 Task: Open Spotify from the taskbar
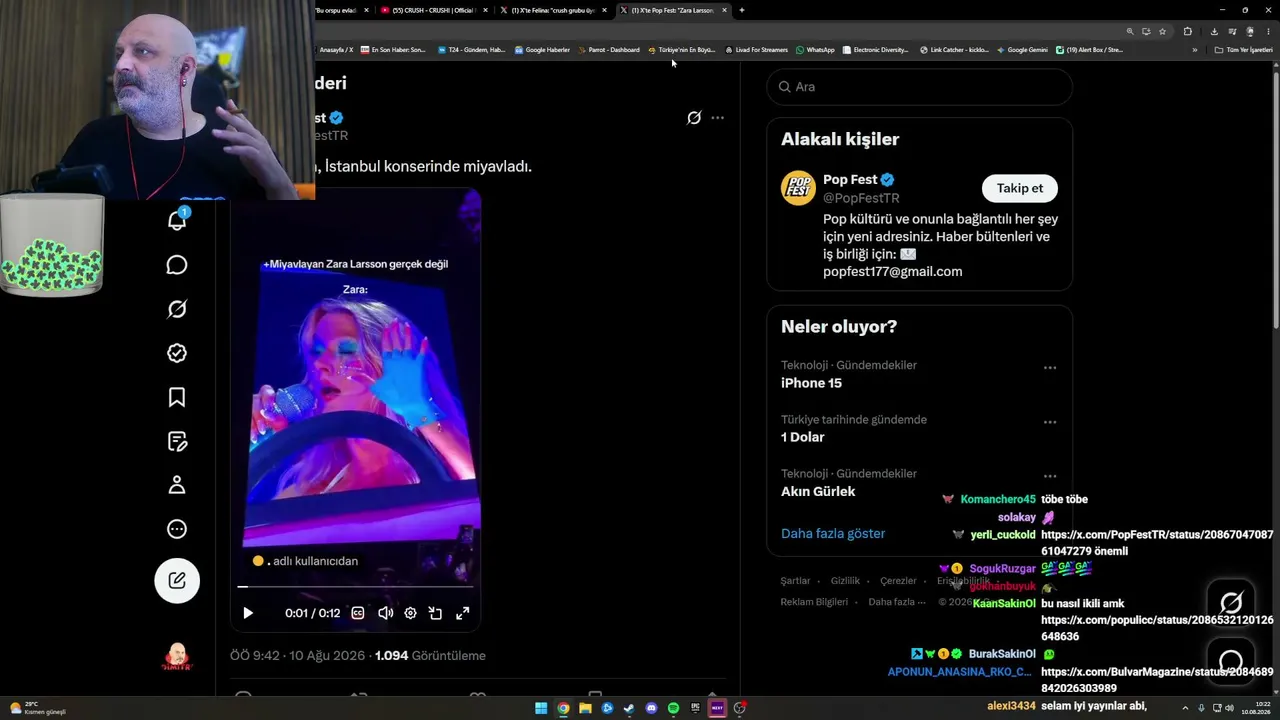click(x=673, y=708)
